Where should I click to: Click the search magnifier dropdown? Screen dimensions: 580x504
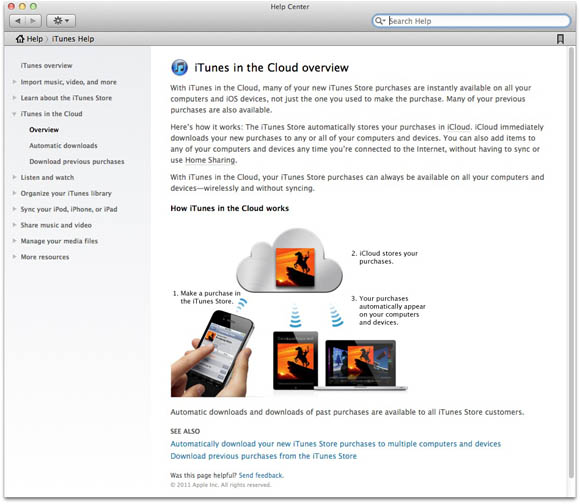click(x=380, y=21)
